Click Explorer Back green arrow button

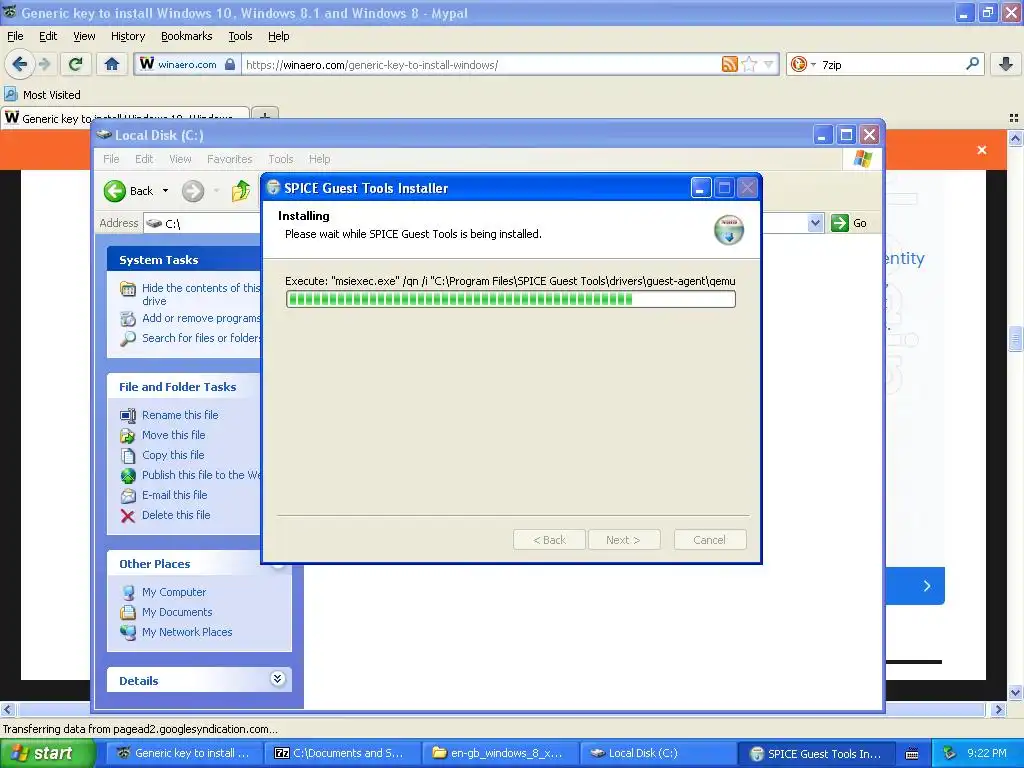pos(115,191)
